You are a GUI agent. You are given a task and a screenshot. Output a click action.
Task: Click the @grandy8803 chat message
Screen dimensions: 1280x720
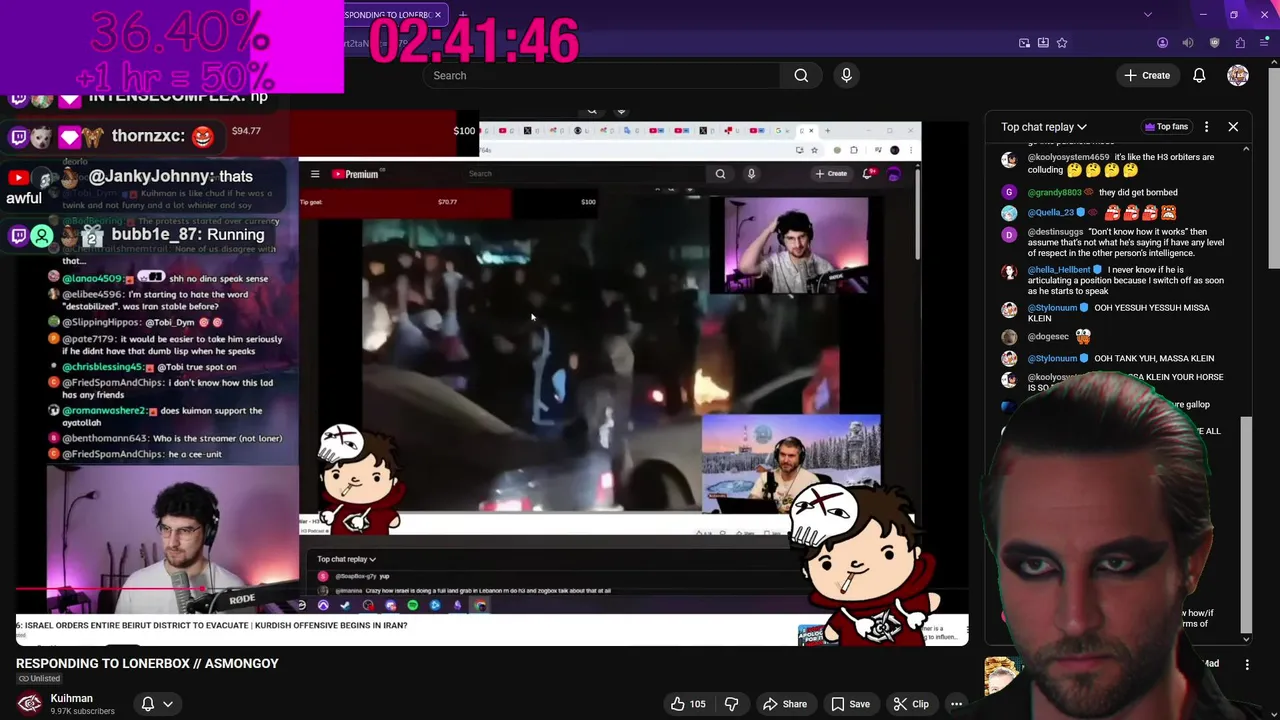point(1138,192)
